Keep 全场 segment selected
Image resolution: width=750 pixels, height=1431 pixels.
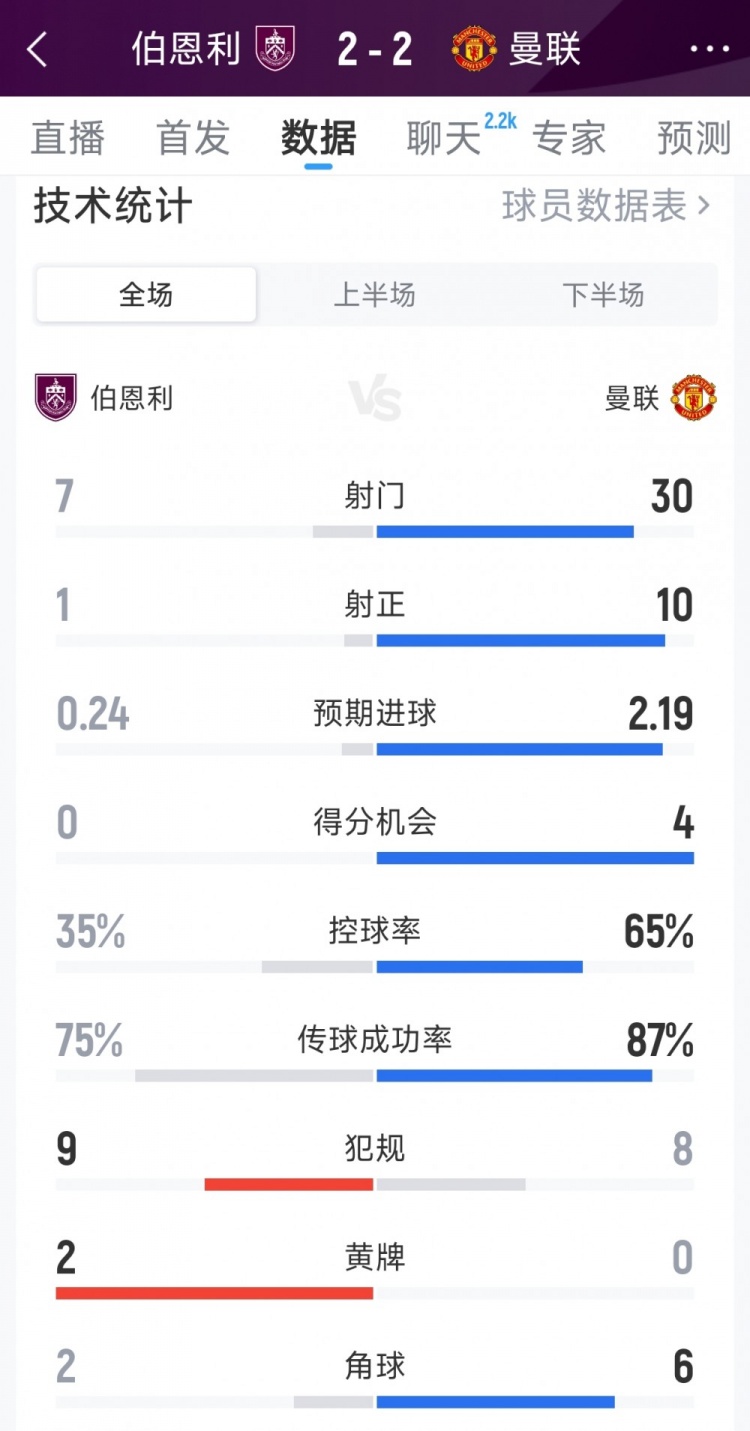tap(145, 295)
